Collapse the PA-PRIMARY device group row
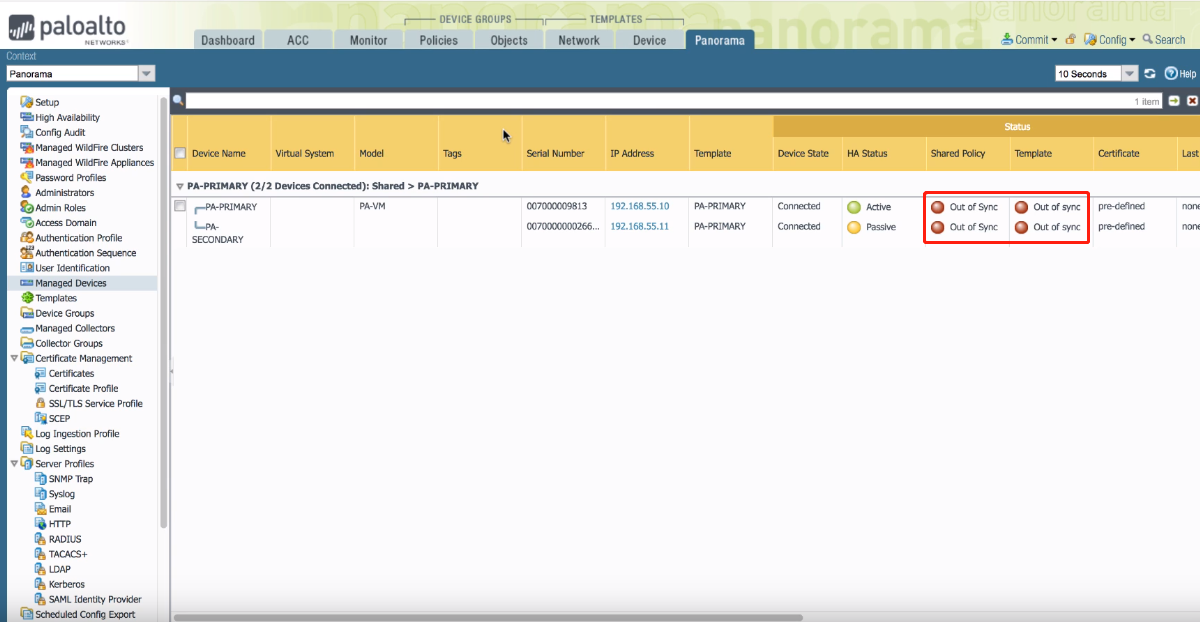The width and height of the screenshot is (1200, 622). (180, 186)
